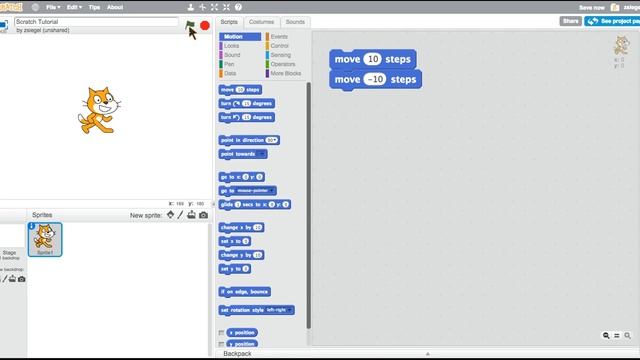Click the move 10 steps script block
Screen dimensions: 640x360
coord(373,59)
